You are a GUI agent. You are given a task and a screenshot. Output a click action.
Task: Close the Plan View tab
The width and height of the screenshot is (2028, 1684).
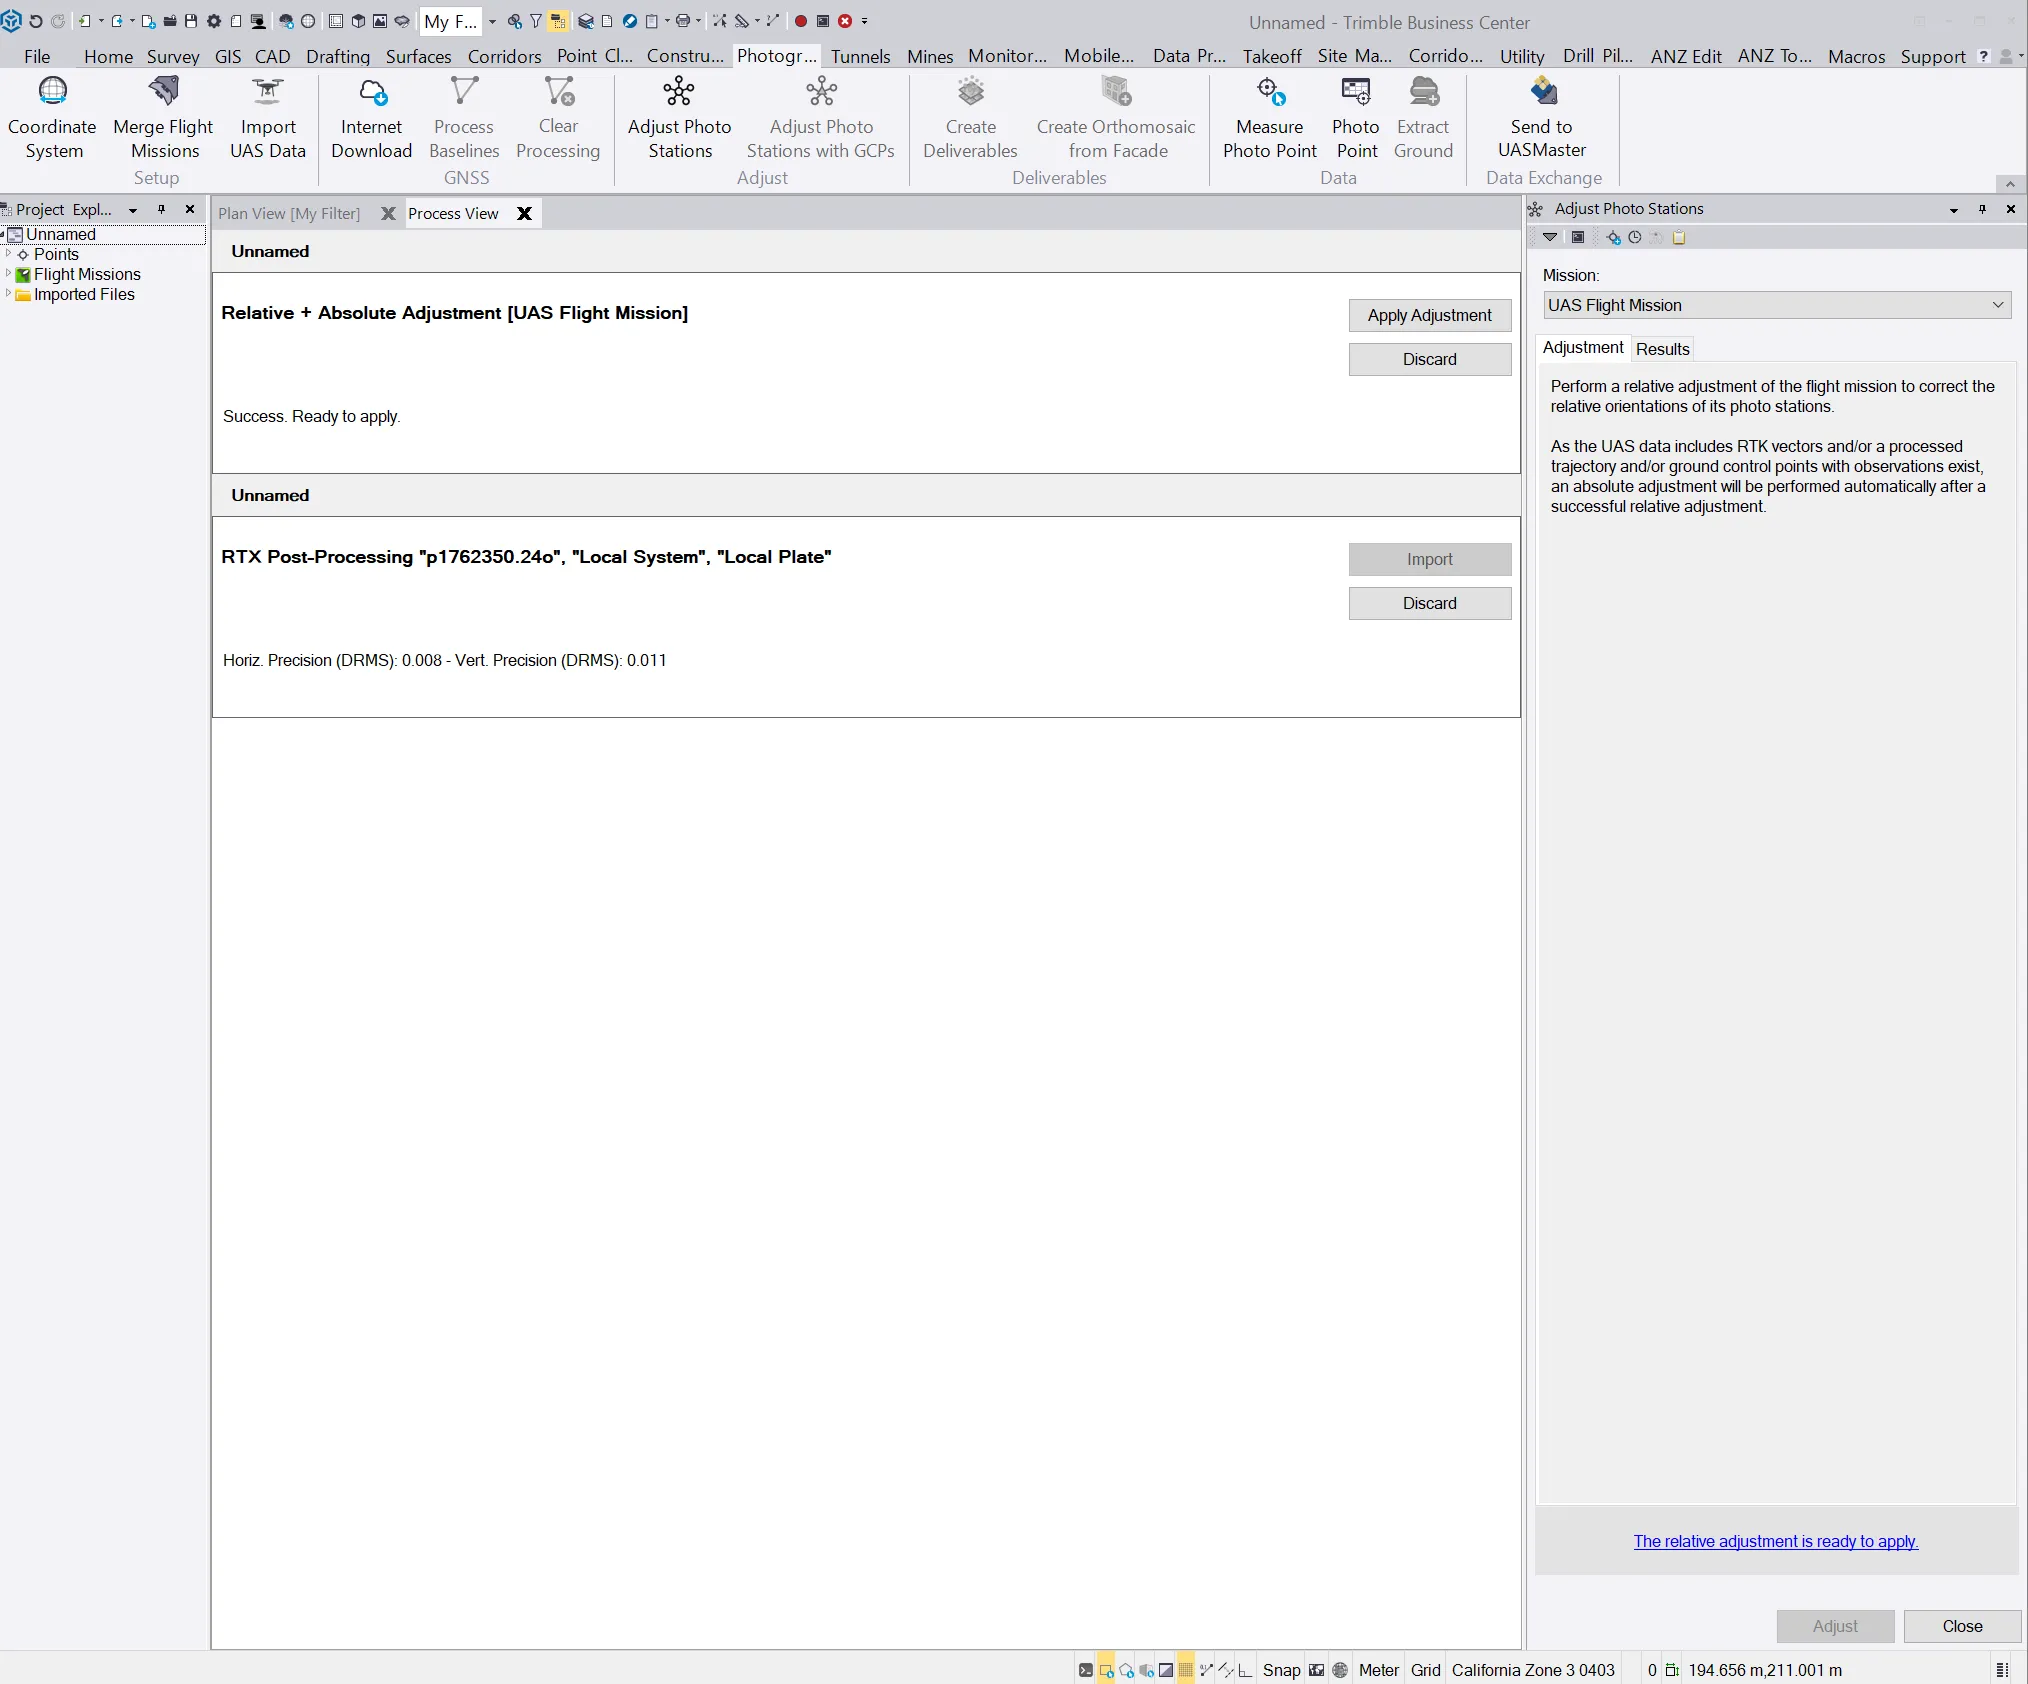[388, 214]
